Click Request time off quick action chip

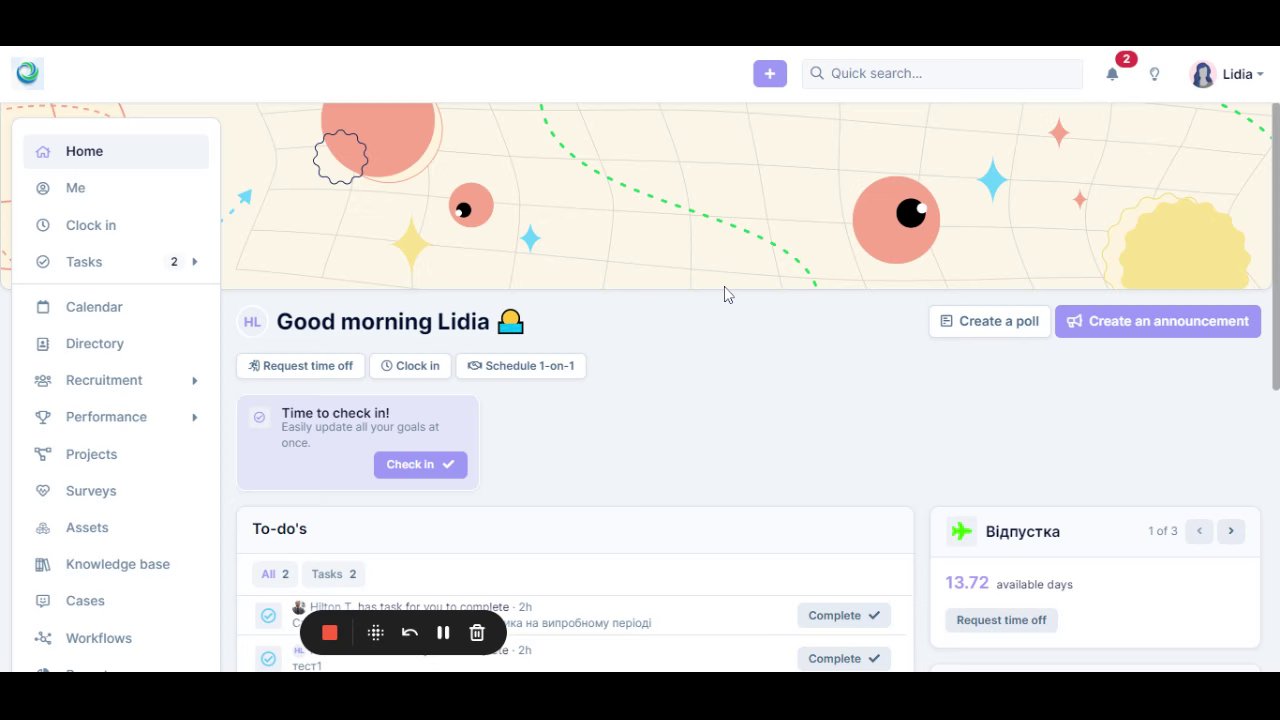(301, 366)
